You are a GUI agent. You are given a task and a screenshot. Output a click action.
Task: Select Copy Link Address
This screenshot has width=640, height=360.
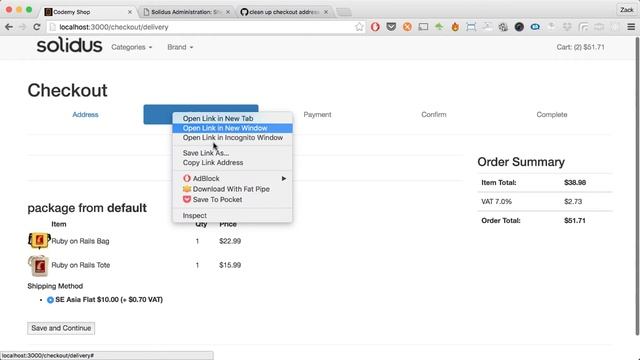click(x=232, y=163)
